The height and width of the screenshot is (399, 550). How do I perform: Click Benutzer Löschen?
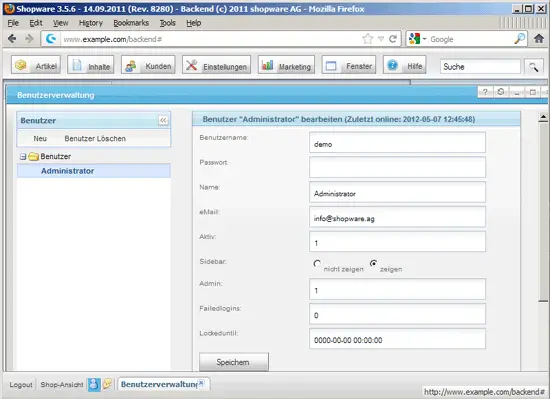[95, 138]
